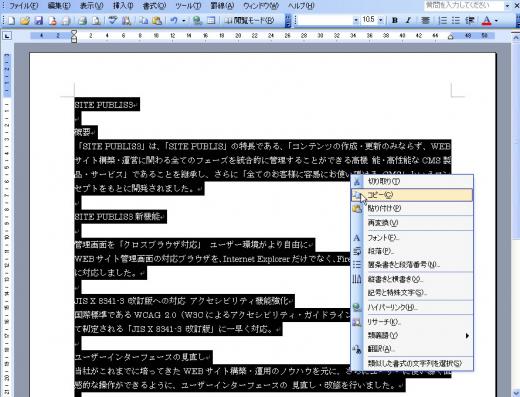520x397 pixels.
Task: Open the 罫線(A) menu
Action: (222, 6)
